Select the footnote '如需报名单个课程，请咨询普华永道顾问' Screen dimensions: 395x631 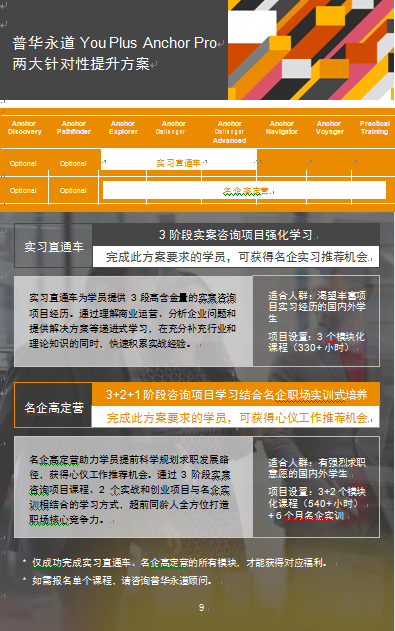121,581
